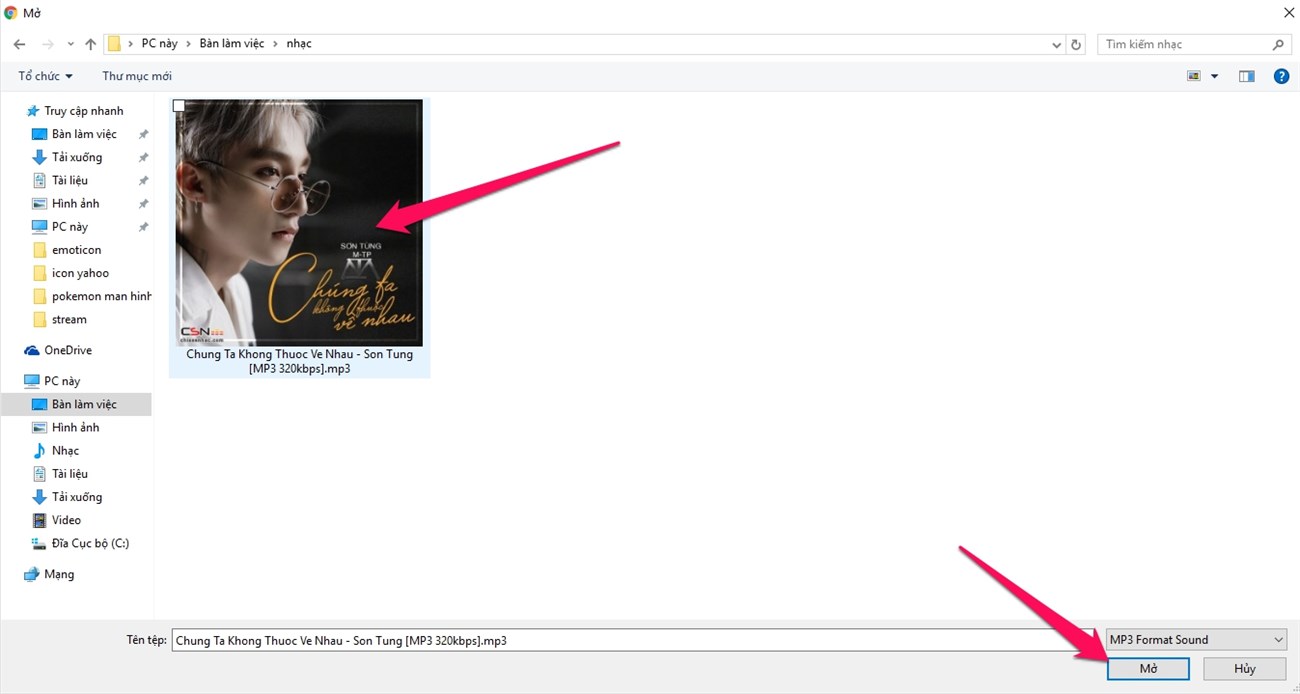Click Thư mục mới button
This screenshot has width=1300, height=694.
[137, 76]
